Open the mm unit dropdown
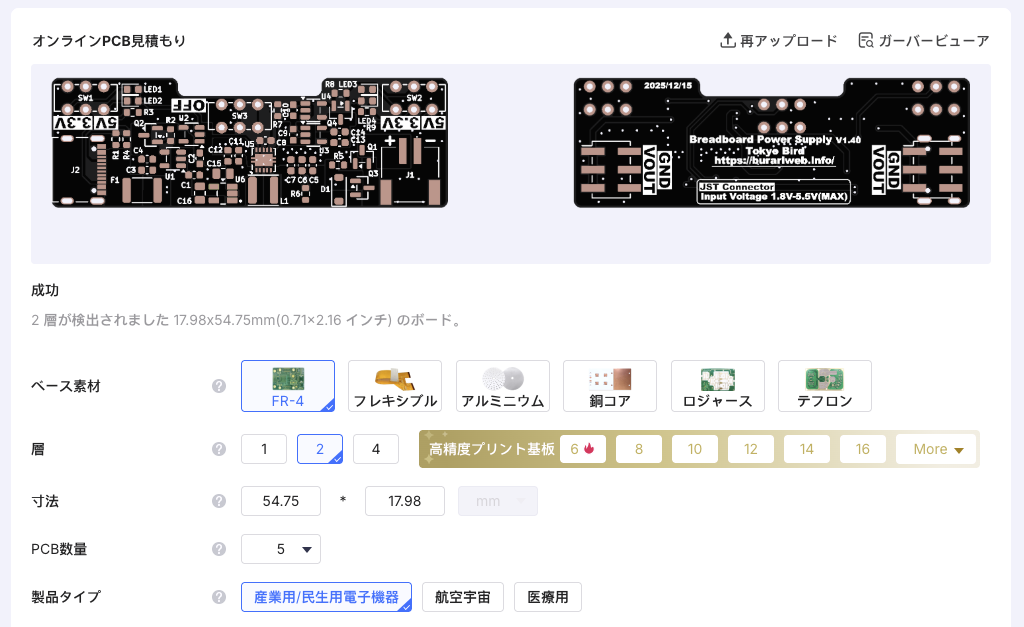This screenshot has width=1024, height=627. click(497, 501)
